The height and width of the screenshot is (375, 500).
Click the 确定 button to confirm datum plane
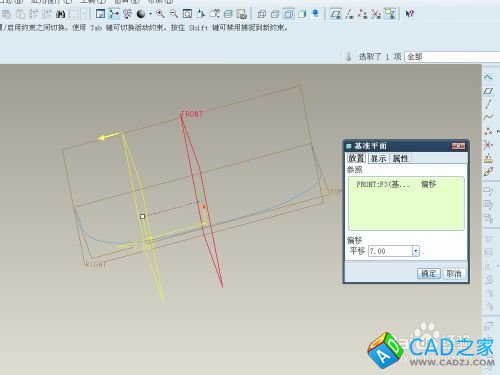(x=429, y=274)
